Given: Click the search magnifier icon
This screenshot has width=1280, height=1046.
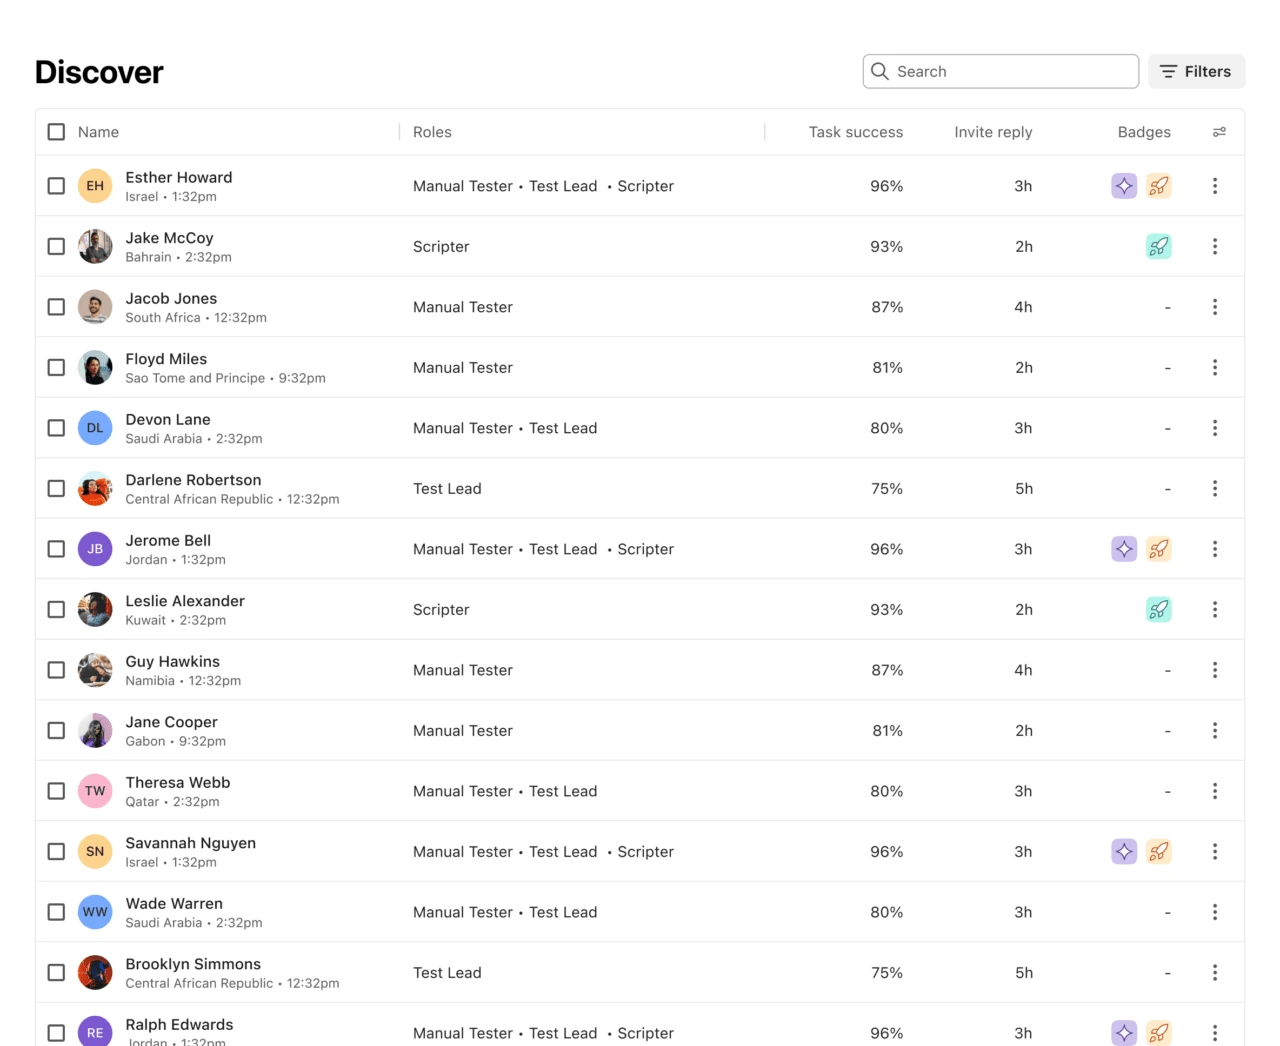Looking at the screenshot, I should point(879,71).
